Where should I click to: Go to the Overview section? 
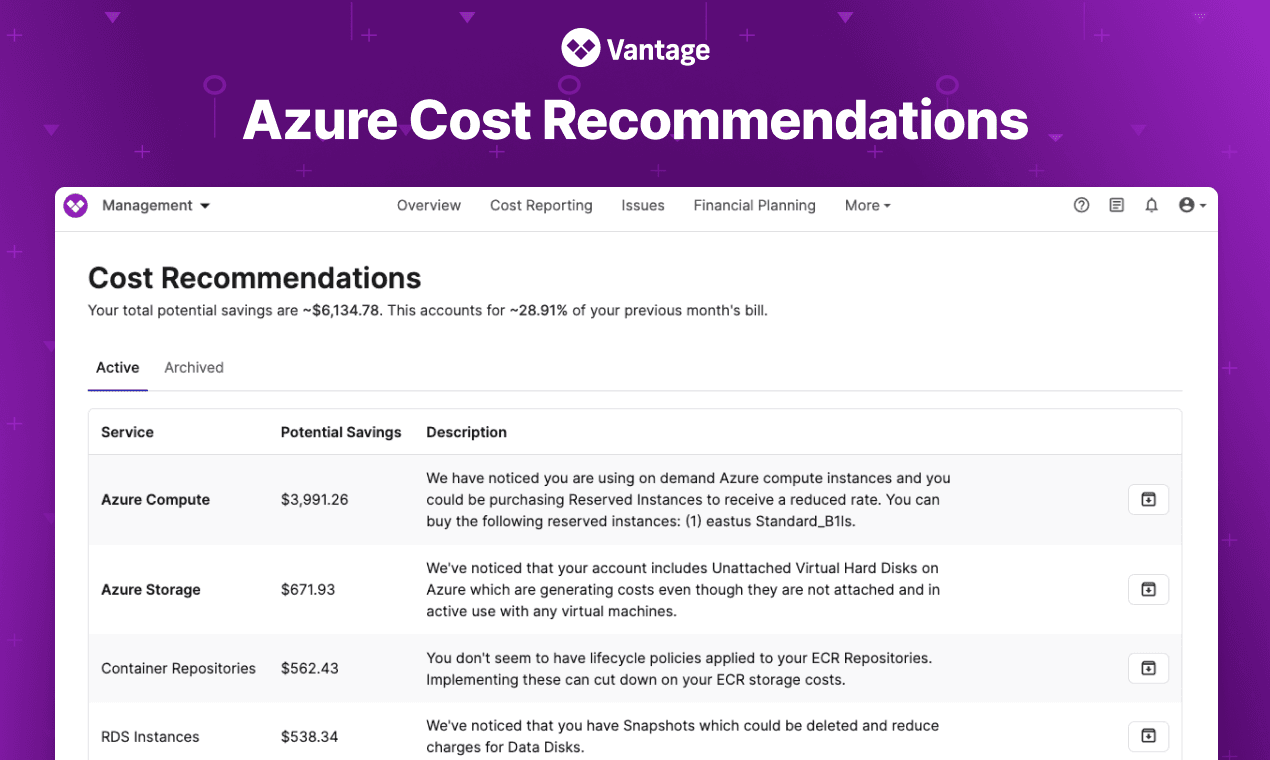pyautogui.click(x=428, y=205)
